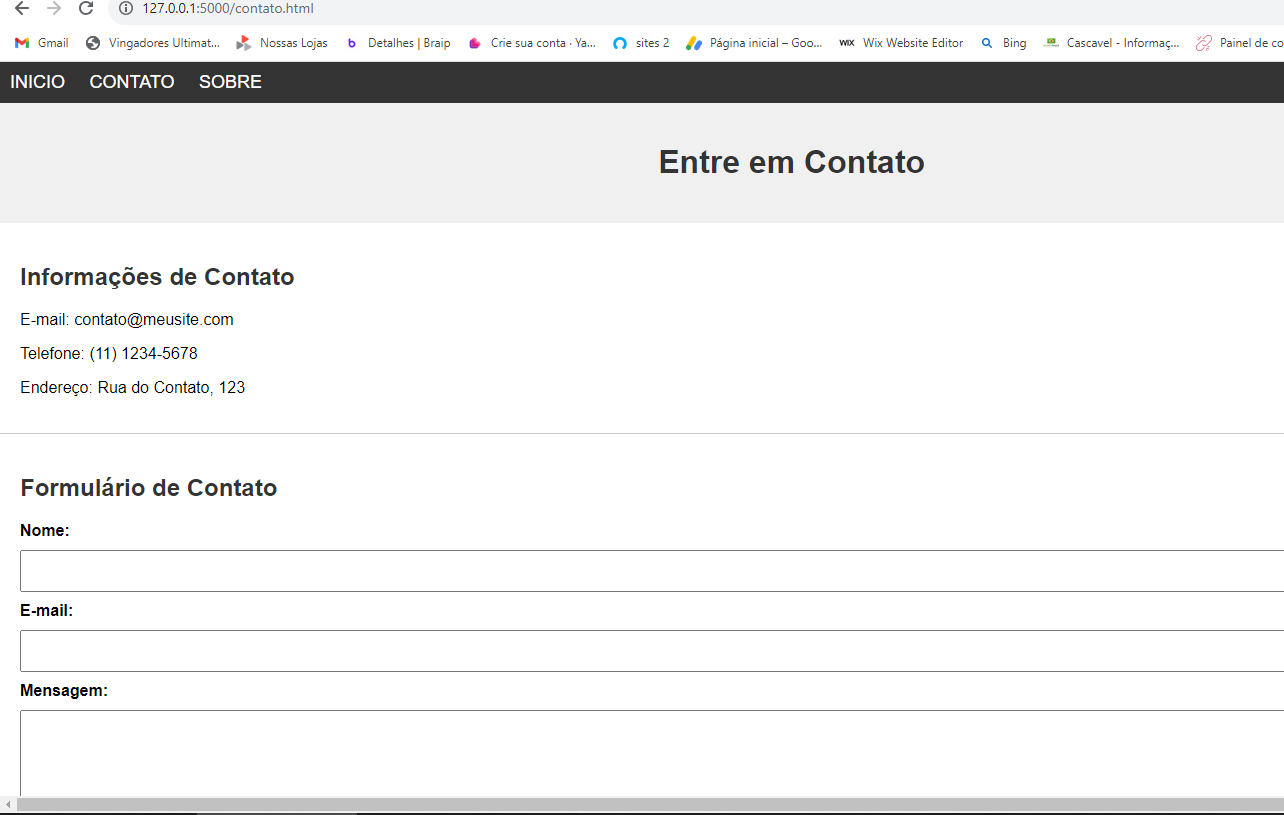Click the browser forward arrow
1284x815 pixels.
tap(54, 9)
